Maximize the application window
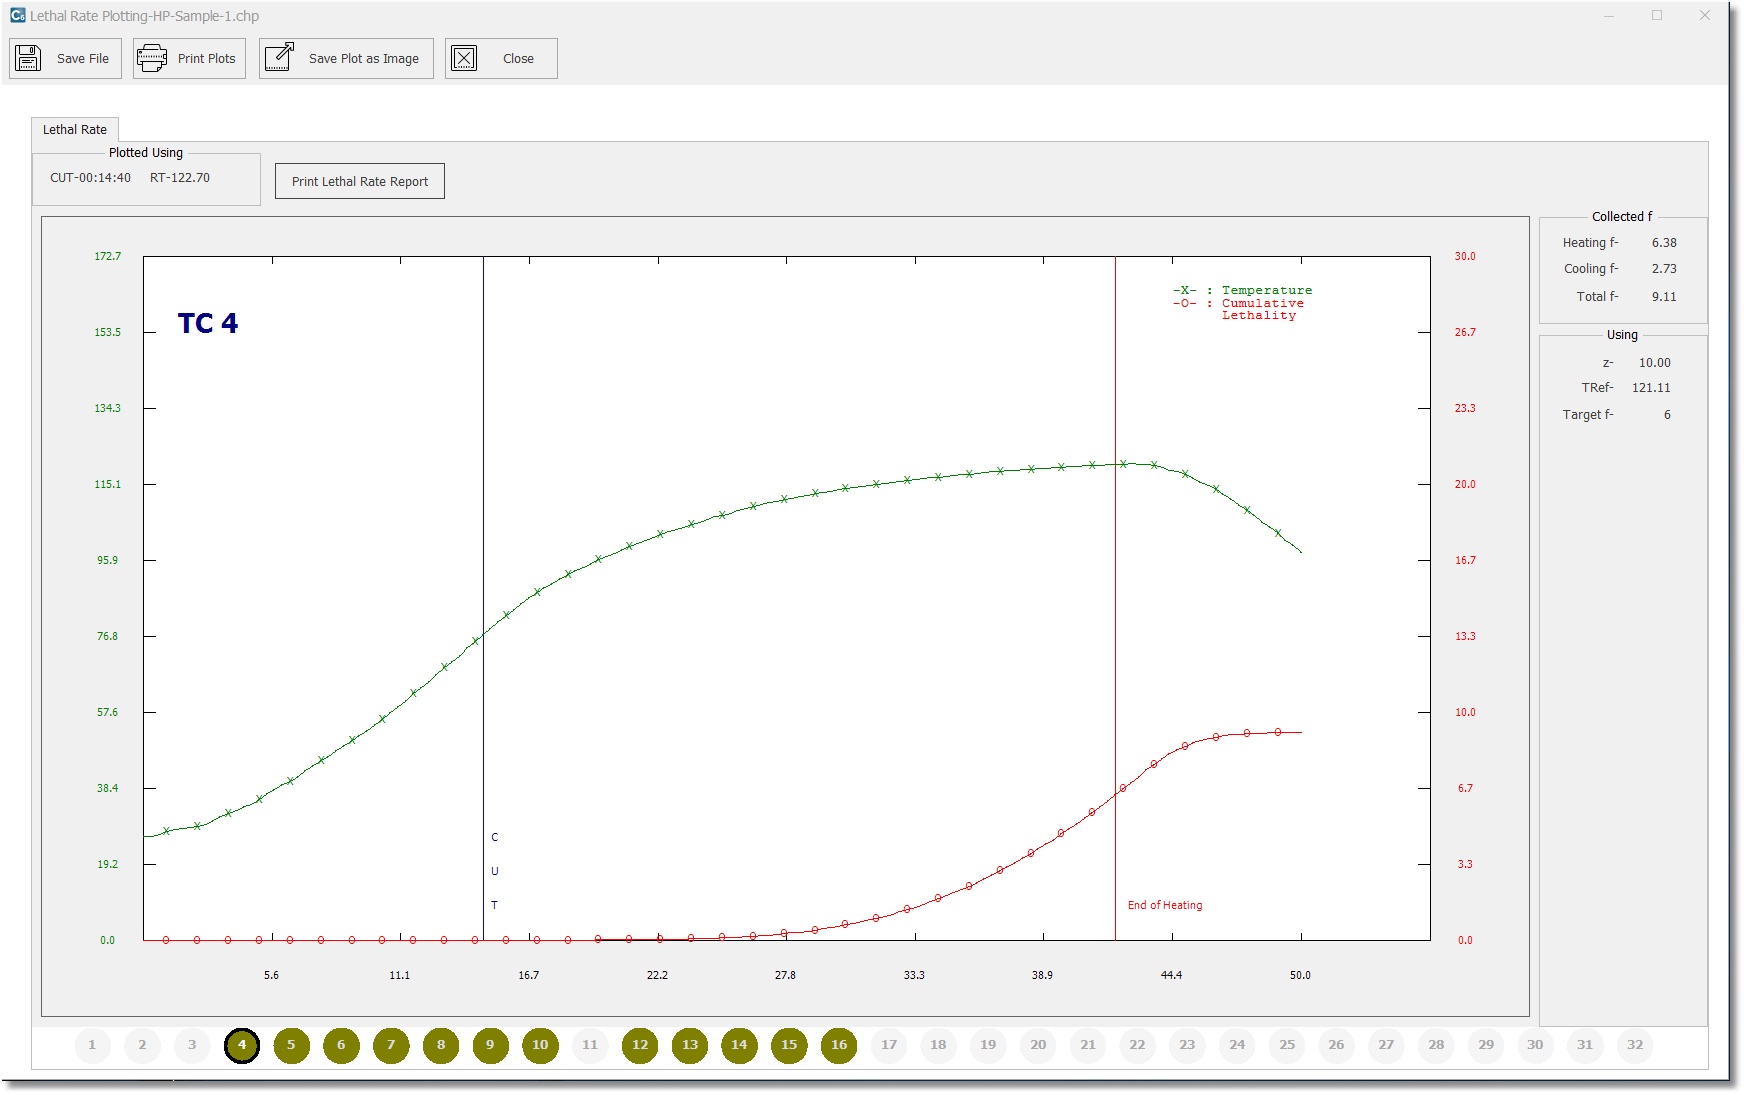Image resolution: width=1744 pixels, height=1095 pixels. (x=1657, y=15)
